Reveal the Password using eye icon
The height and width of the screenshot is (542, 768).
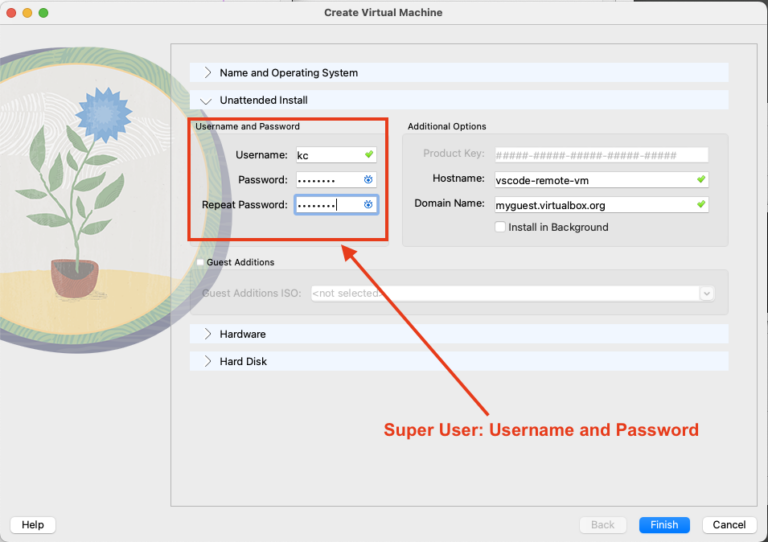[x=368, y=180]
